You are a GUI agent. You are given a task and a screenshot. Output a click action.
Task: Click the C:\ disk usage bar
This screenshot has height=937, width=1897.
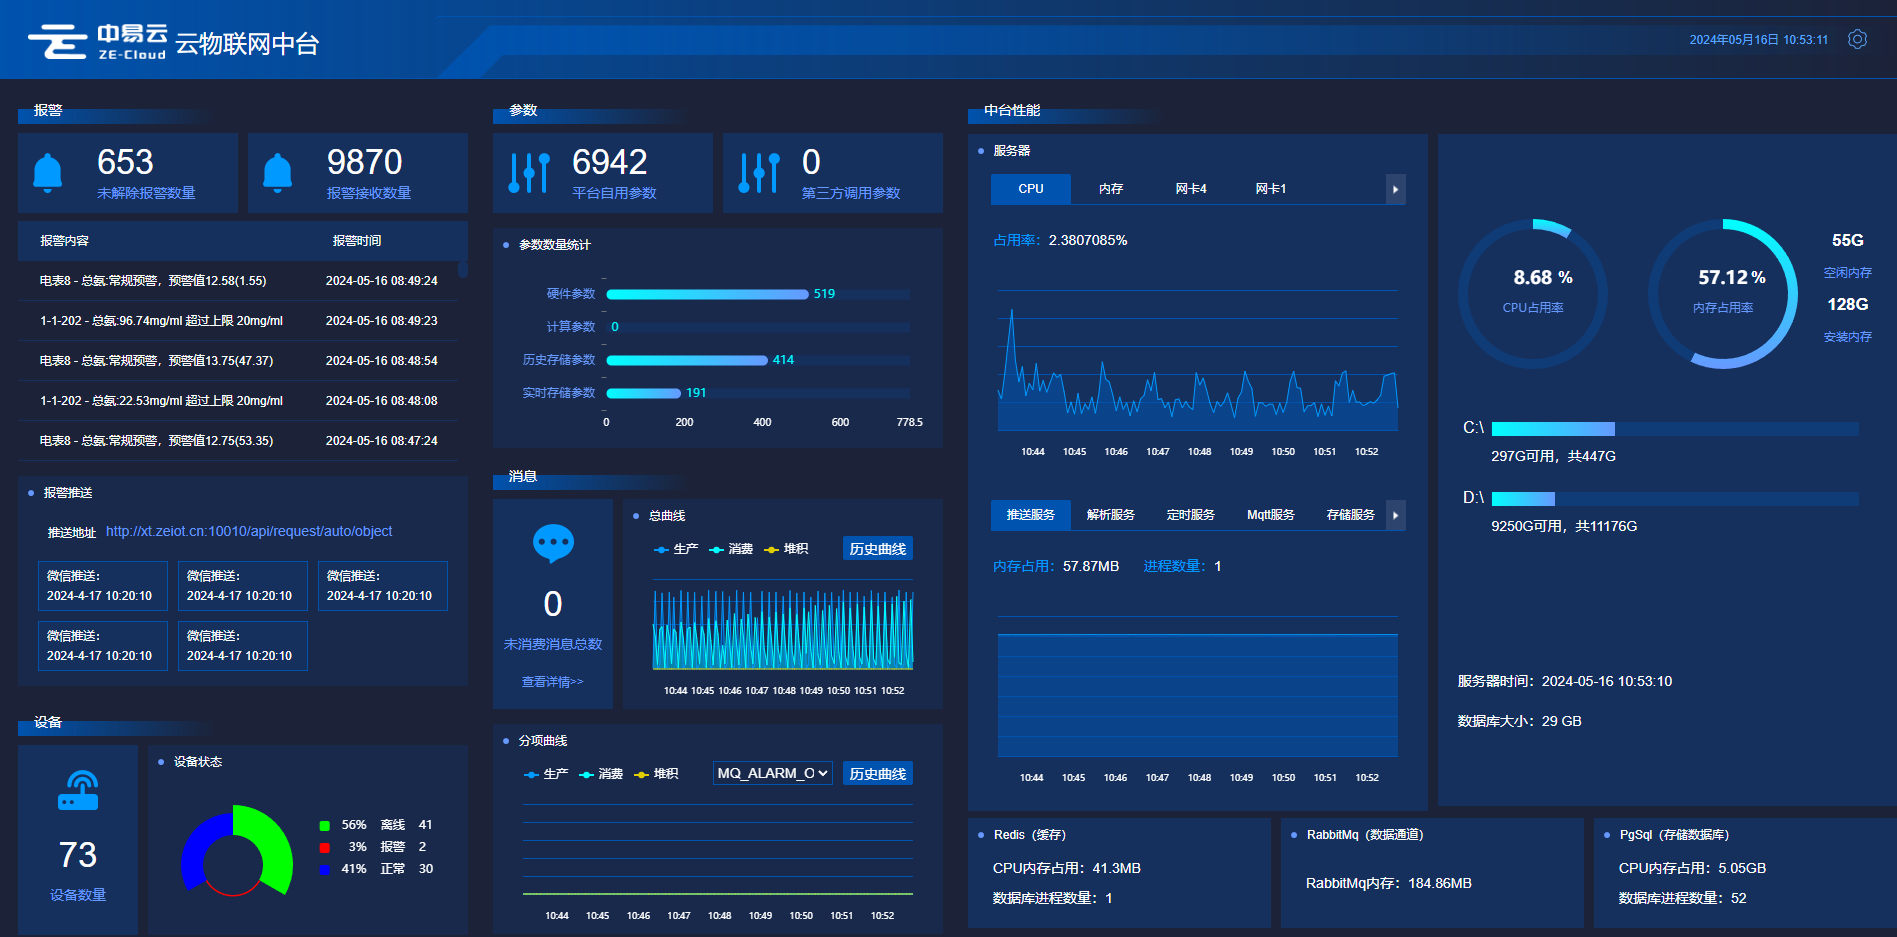[x=1675, y=429]
